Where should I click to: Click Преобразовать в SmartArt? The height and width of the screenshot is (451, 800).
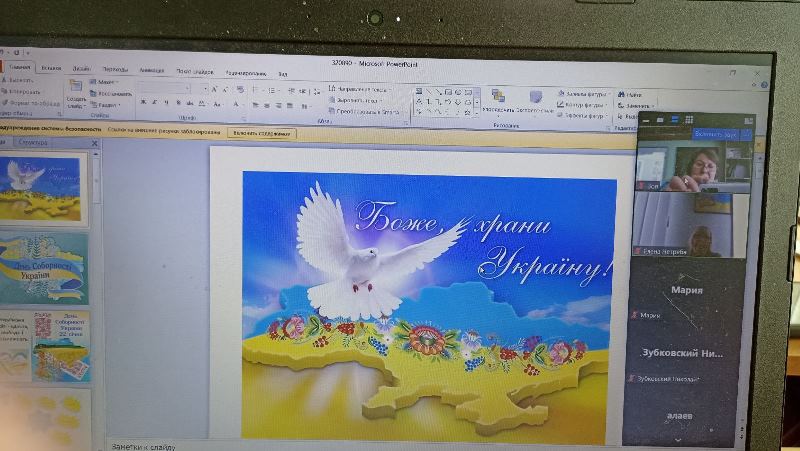tap(364, 112)
